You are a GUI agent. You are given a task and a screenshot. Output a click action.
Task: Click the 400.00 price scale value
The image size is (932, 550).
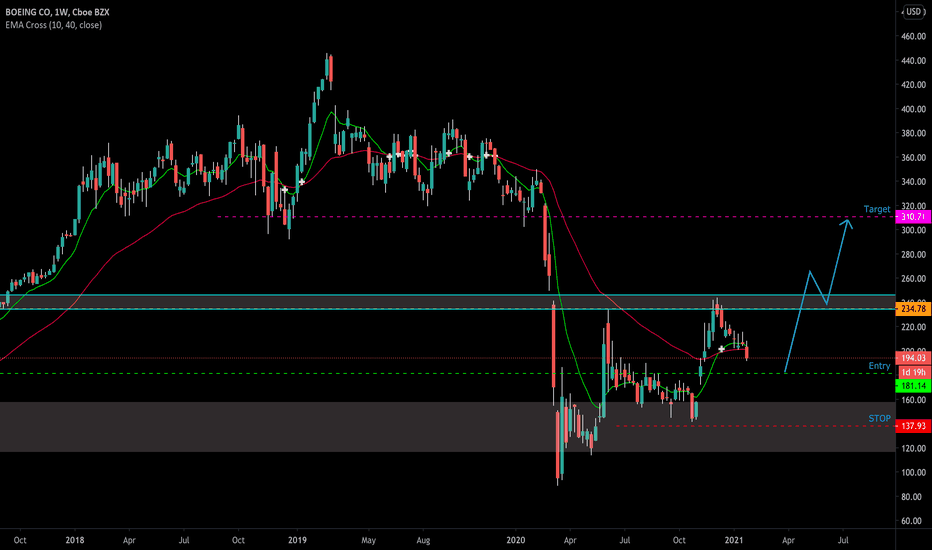point(914,109)
